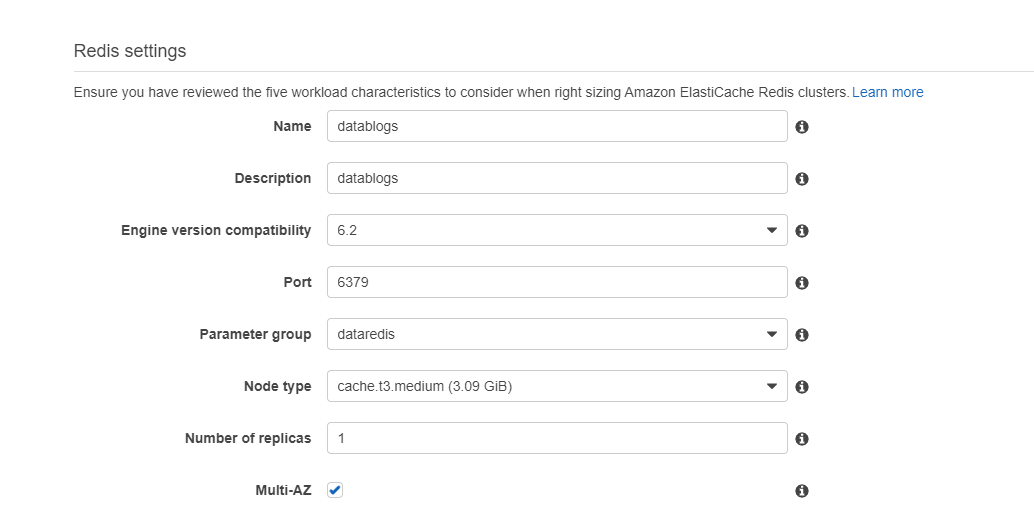Click the info icon next to Port
The width and height of the screenshot is (1034, 526).
tap(802, 283)
